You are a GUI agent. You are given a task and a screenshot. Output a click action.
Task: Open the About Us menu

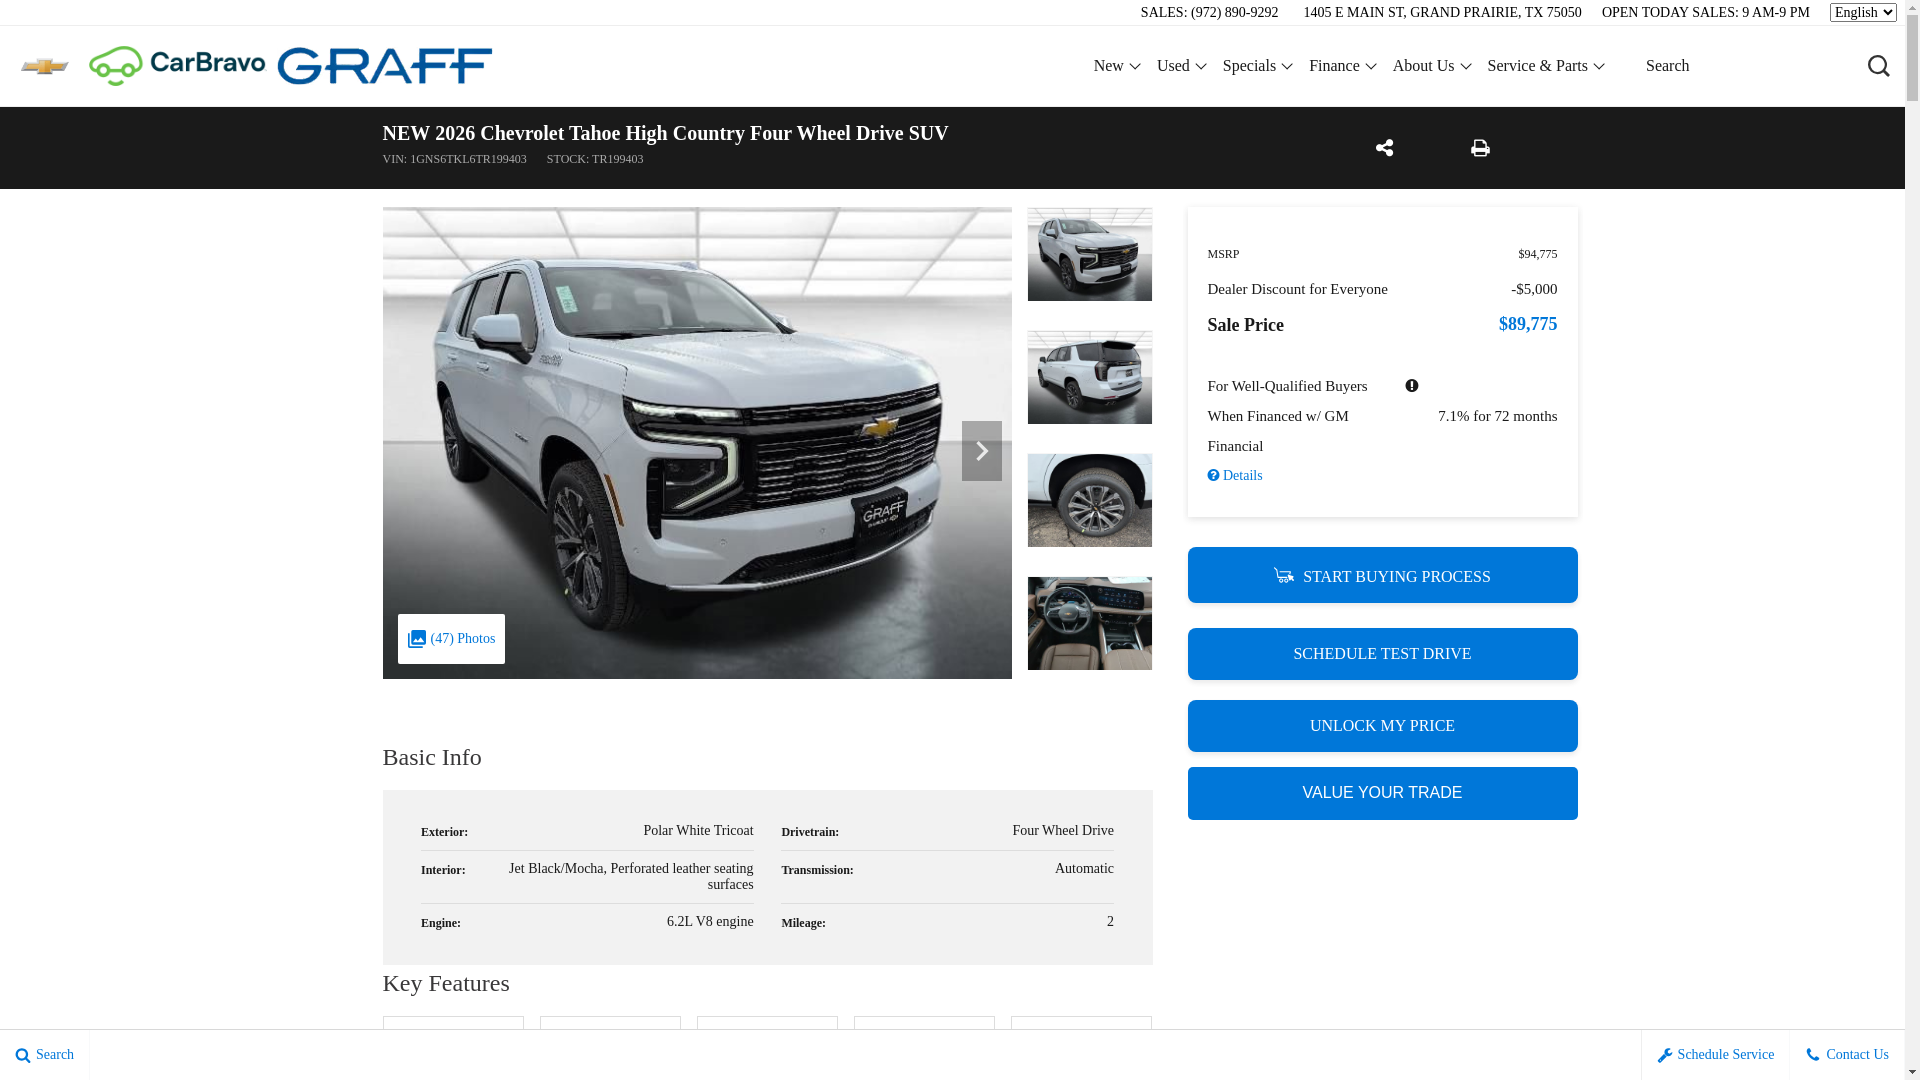[1432, 66]
